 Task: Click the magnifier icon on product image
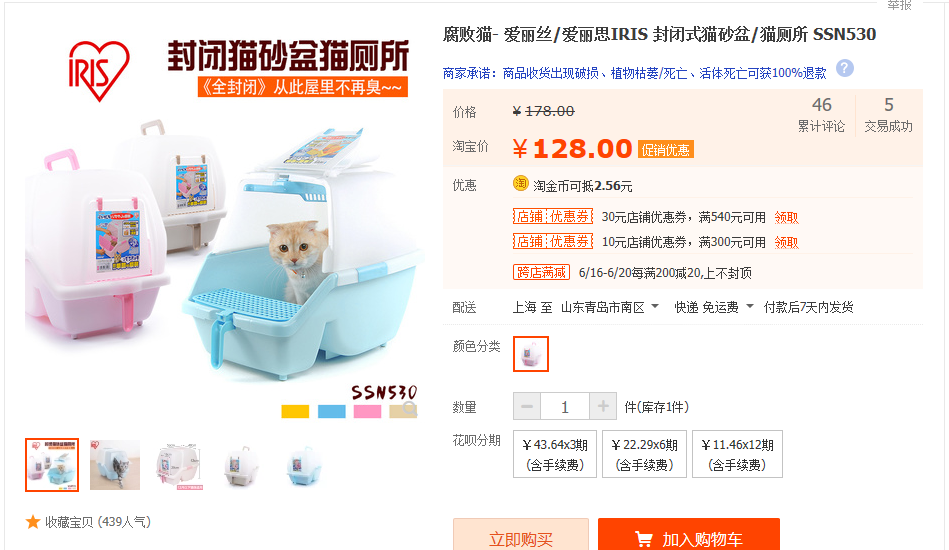click(x=410, y=408)
